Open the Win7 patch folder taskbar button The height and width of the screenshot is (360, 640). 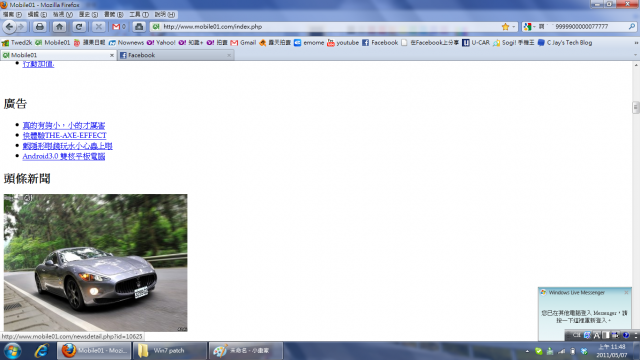170,351
